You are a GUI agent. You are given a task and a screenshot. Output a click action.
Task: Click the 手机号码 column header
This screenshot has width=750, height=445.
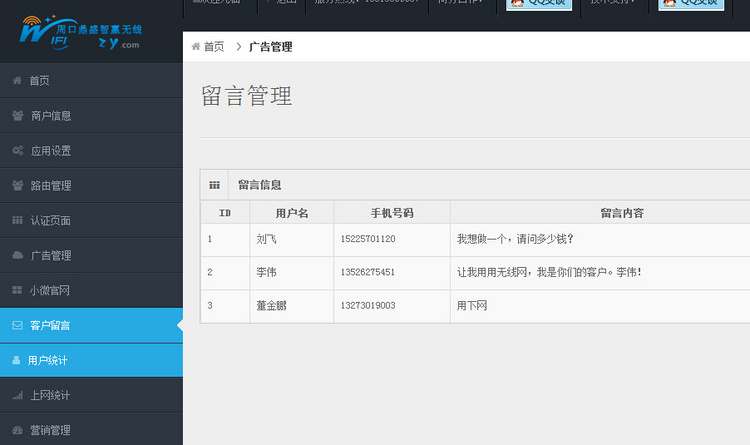tap(392, 213)
